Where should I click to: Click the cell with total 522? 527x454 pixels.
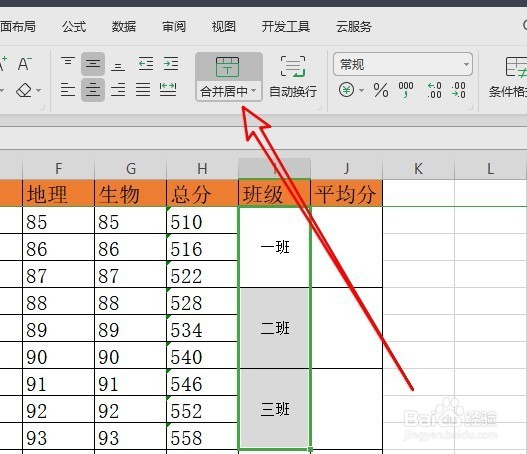[202, 274]
